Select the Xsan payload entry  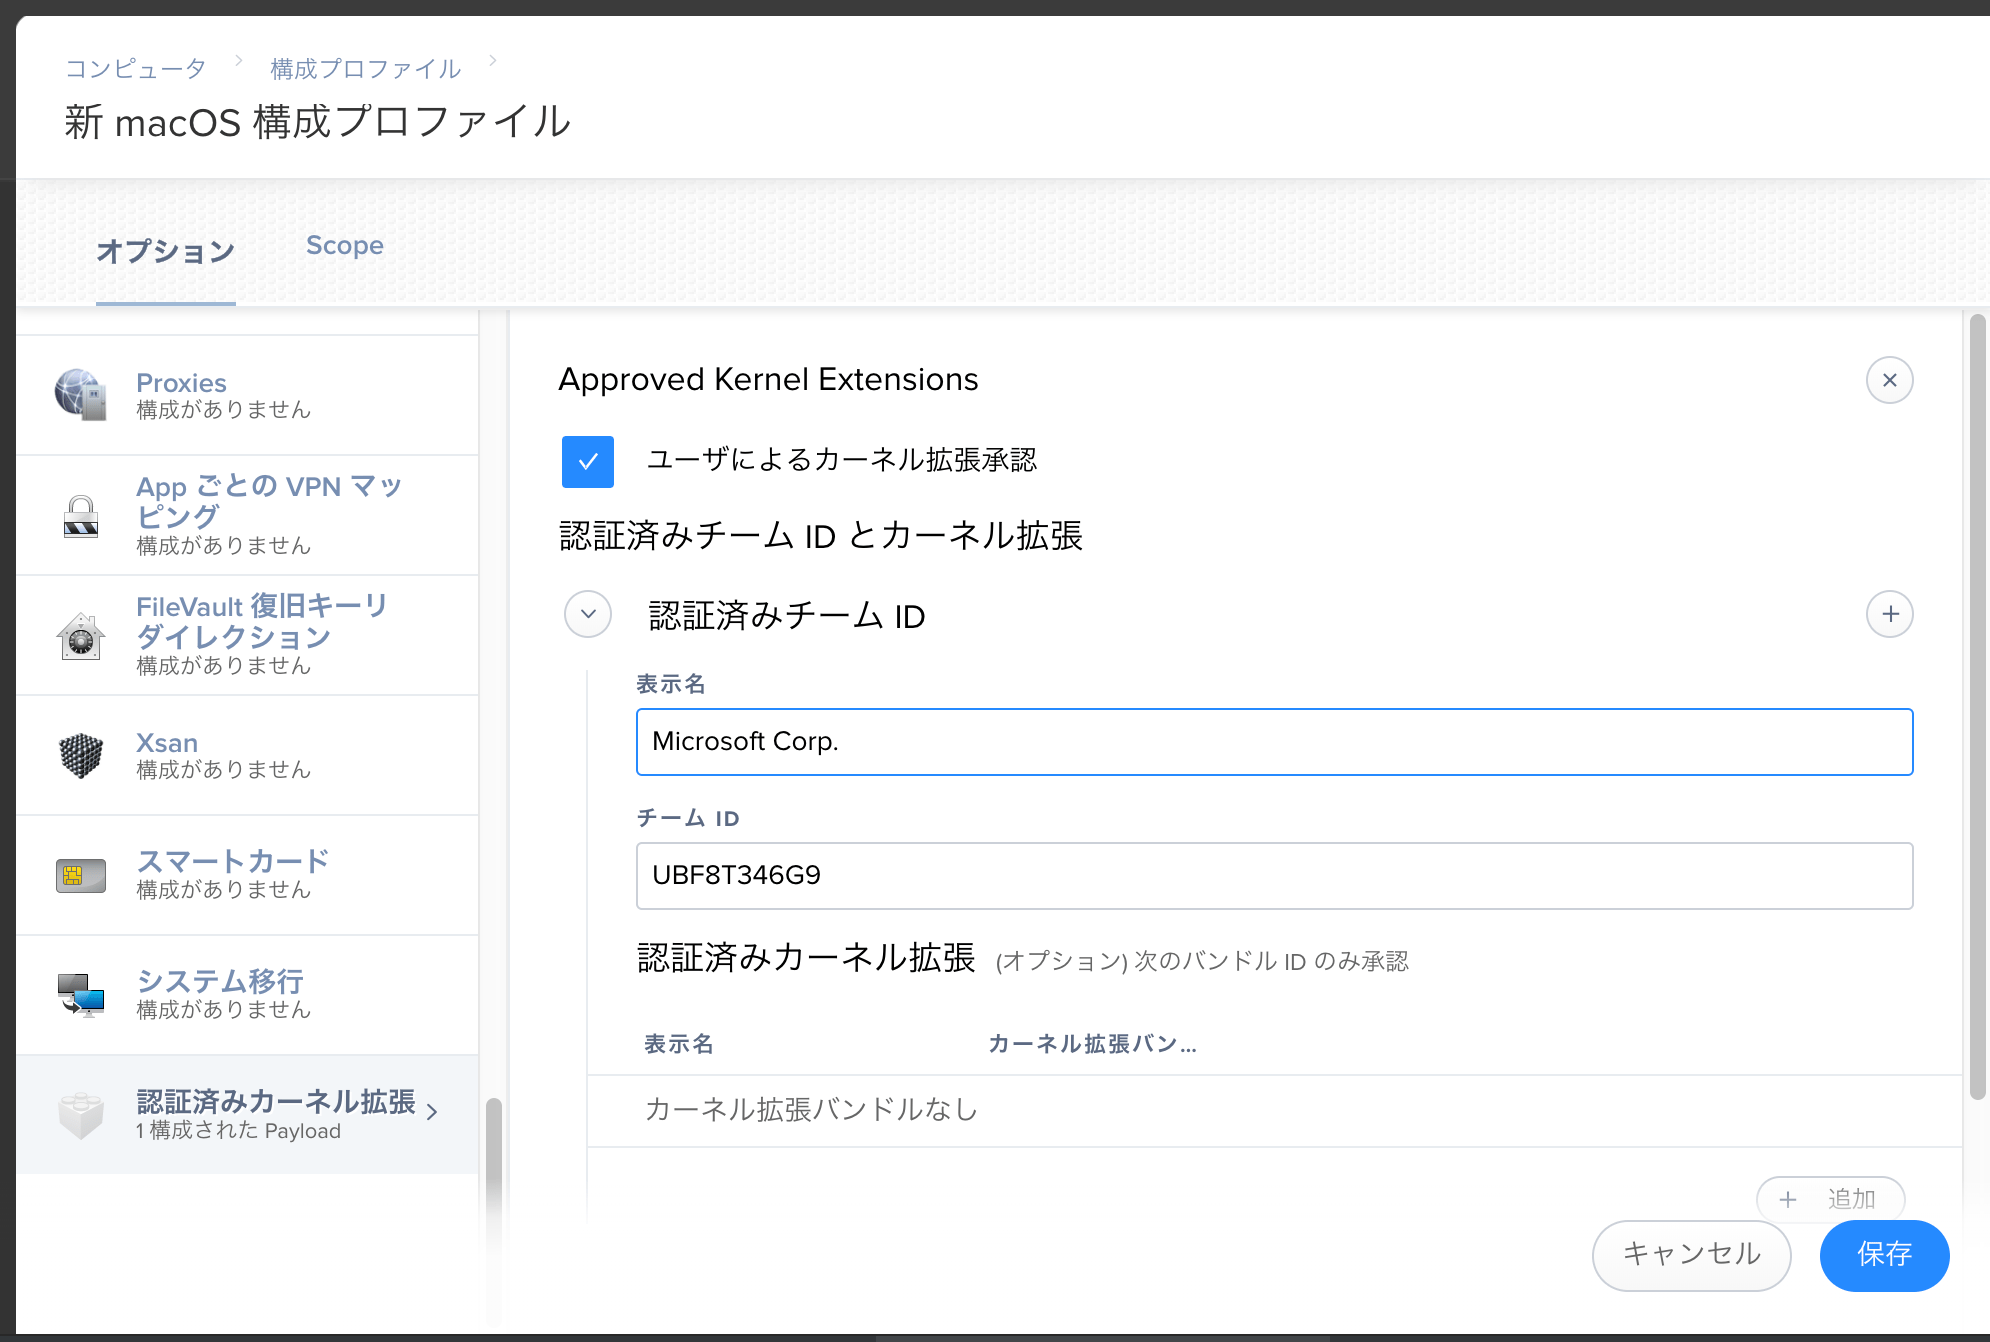(x=247, y=755)
